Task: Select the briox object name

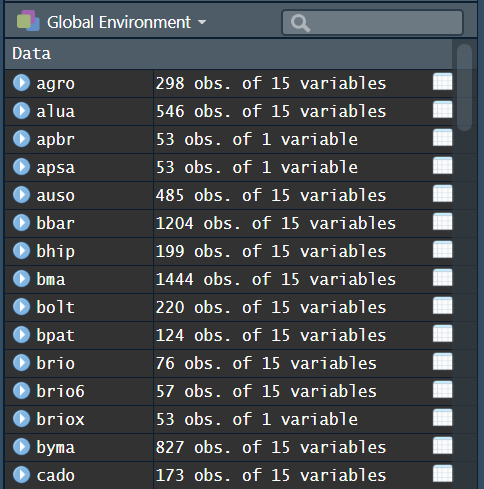Action: pyautogui.click(x=60, y=419)
